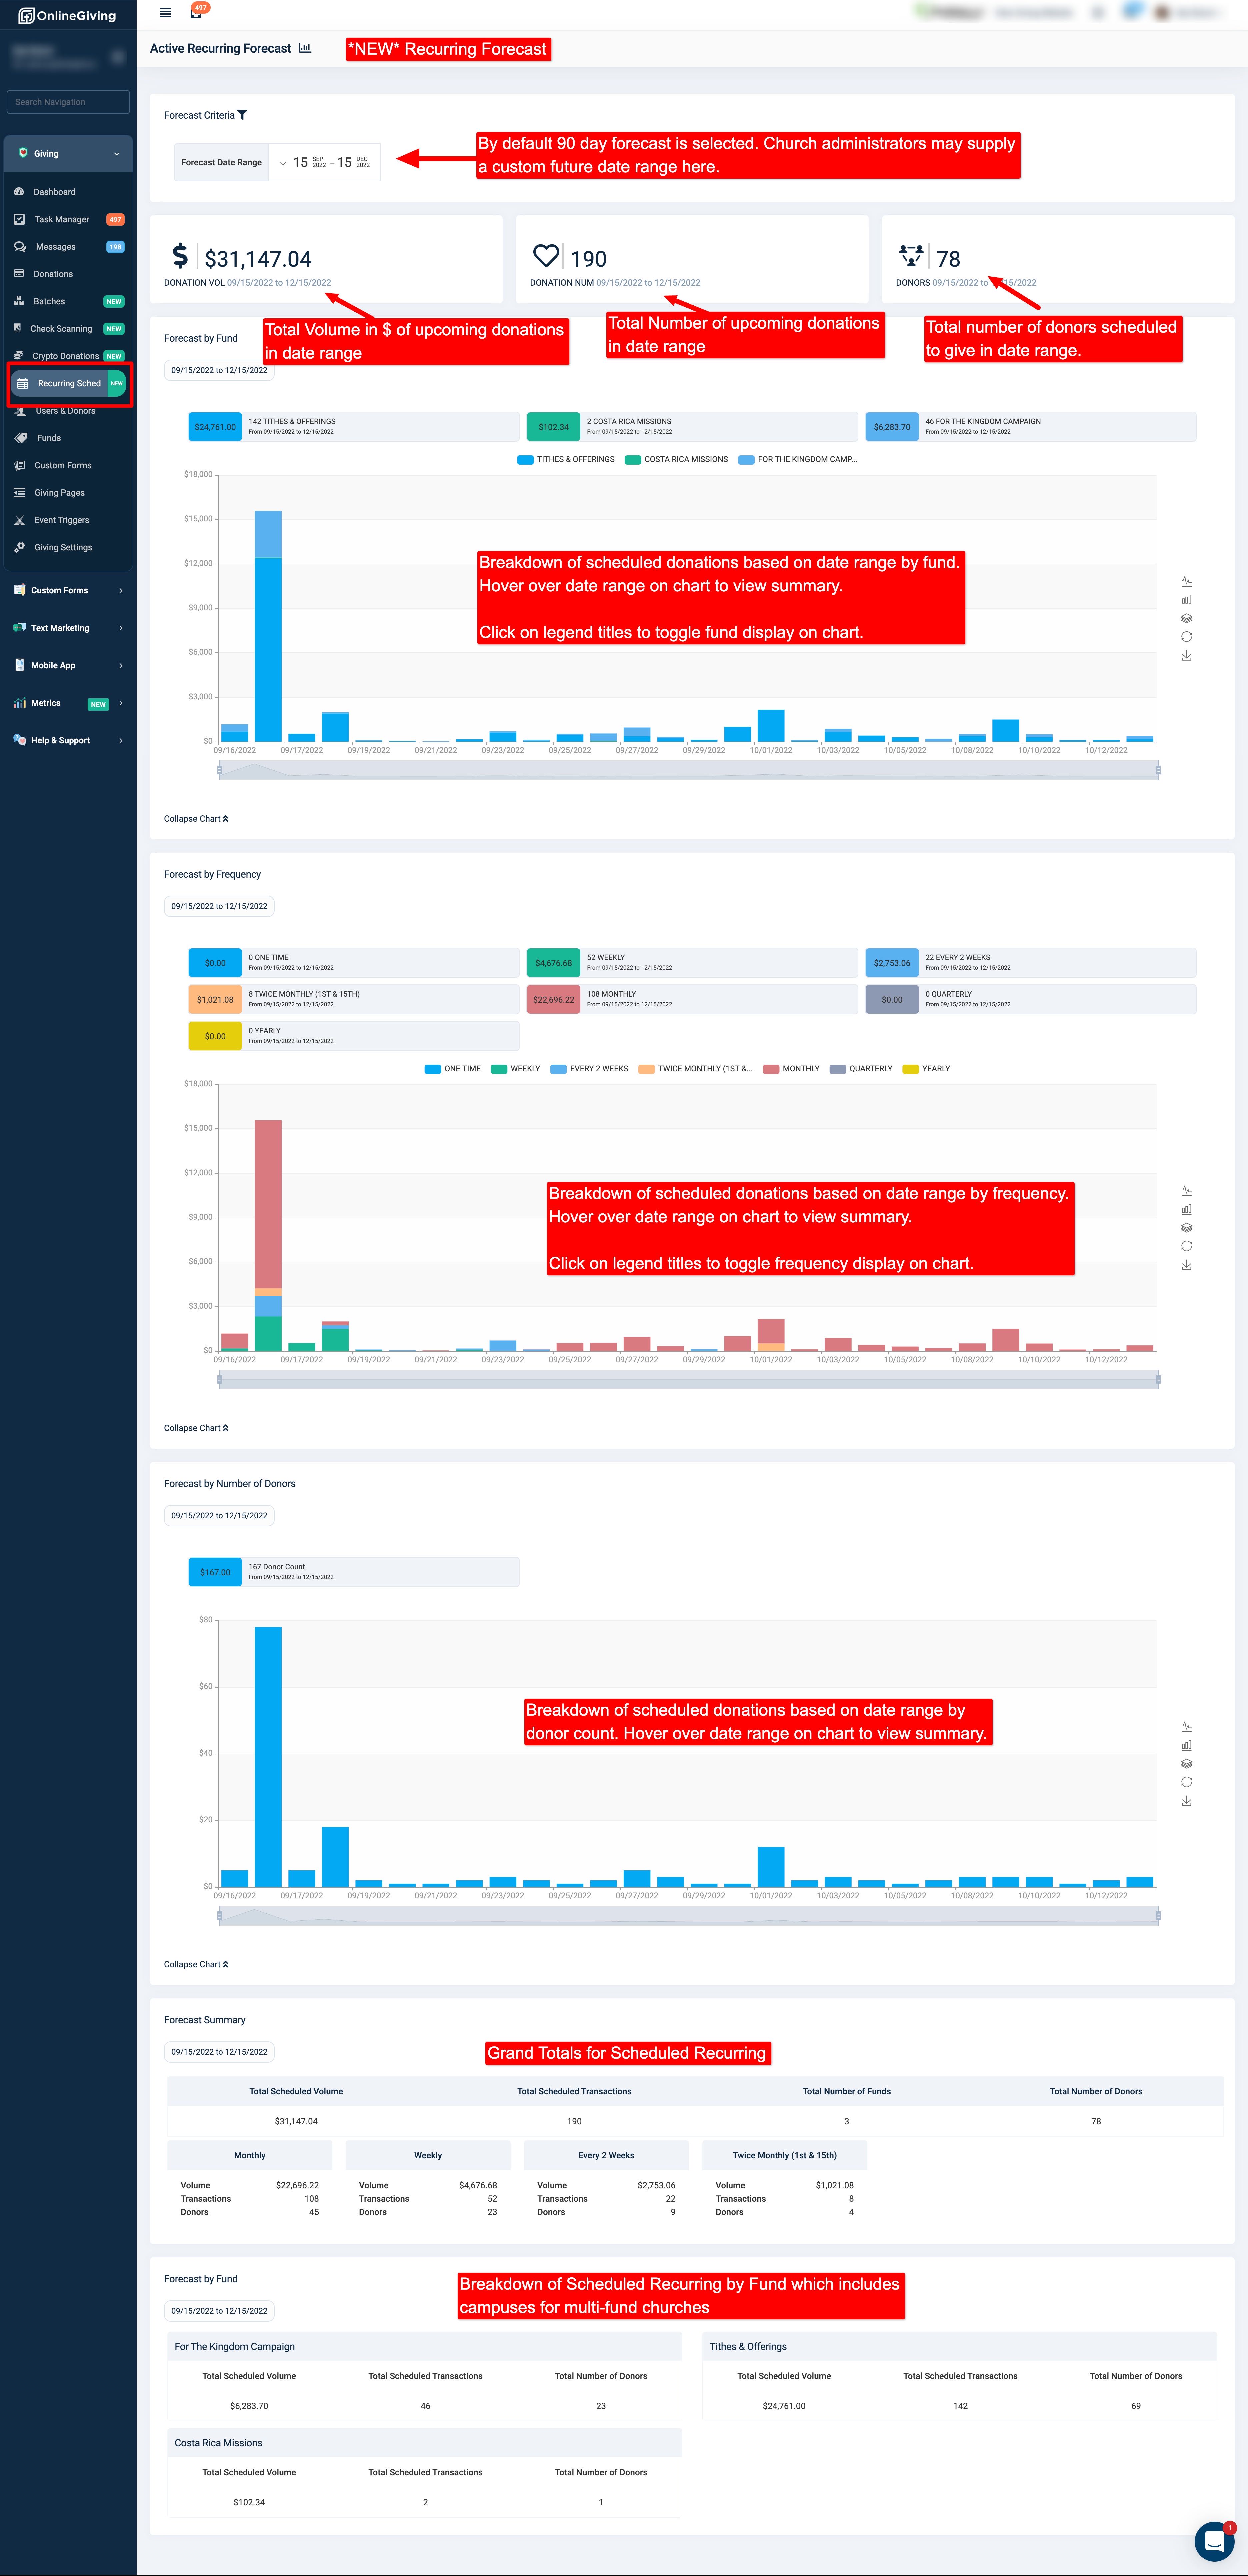The image size is (1248, 2576).
Task: Toggle the QUARTERLY legend on frequency chart
Action: pos(861,1069)
